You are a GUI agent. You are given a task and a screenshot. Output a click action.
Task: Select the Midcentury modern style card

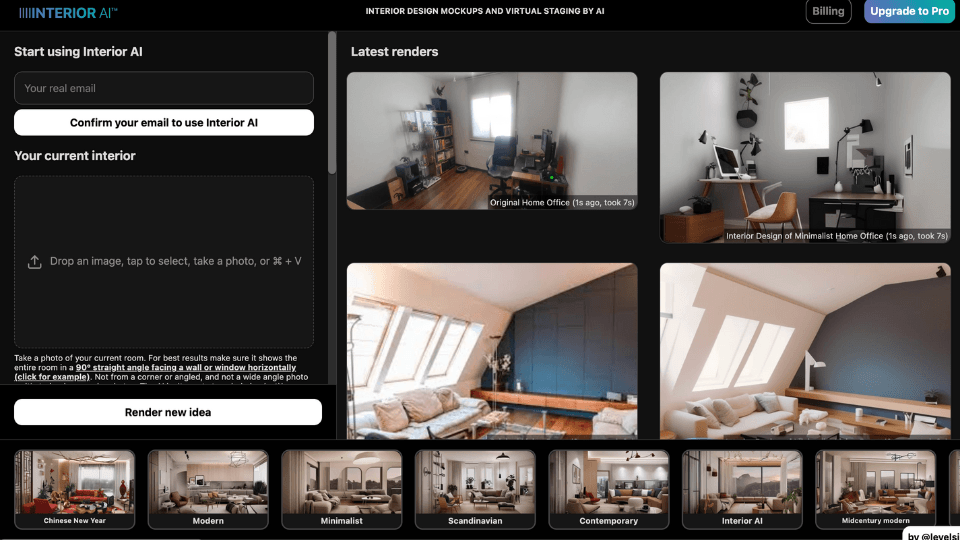[876, 489]
